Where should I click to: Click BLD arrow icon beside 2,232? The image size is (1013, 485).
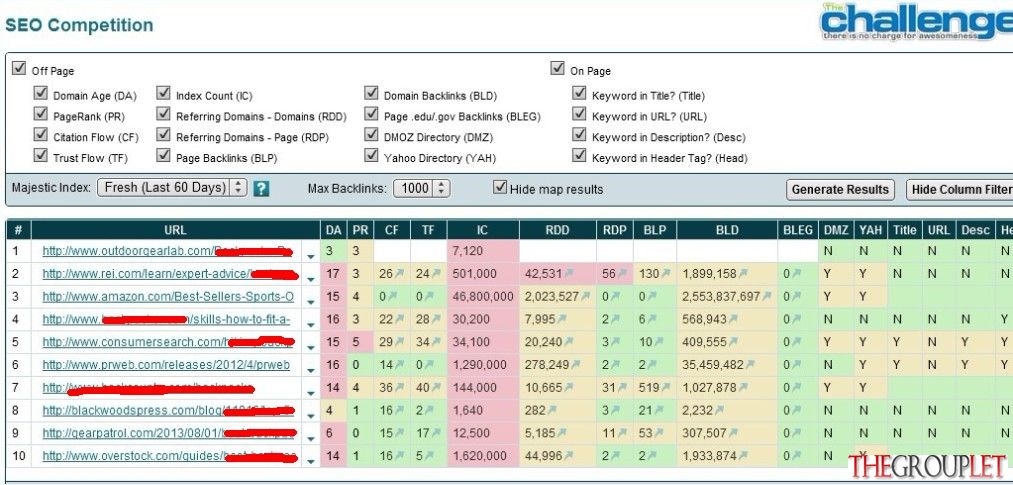click(x=720, y=411)
